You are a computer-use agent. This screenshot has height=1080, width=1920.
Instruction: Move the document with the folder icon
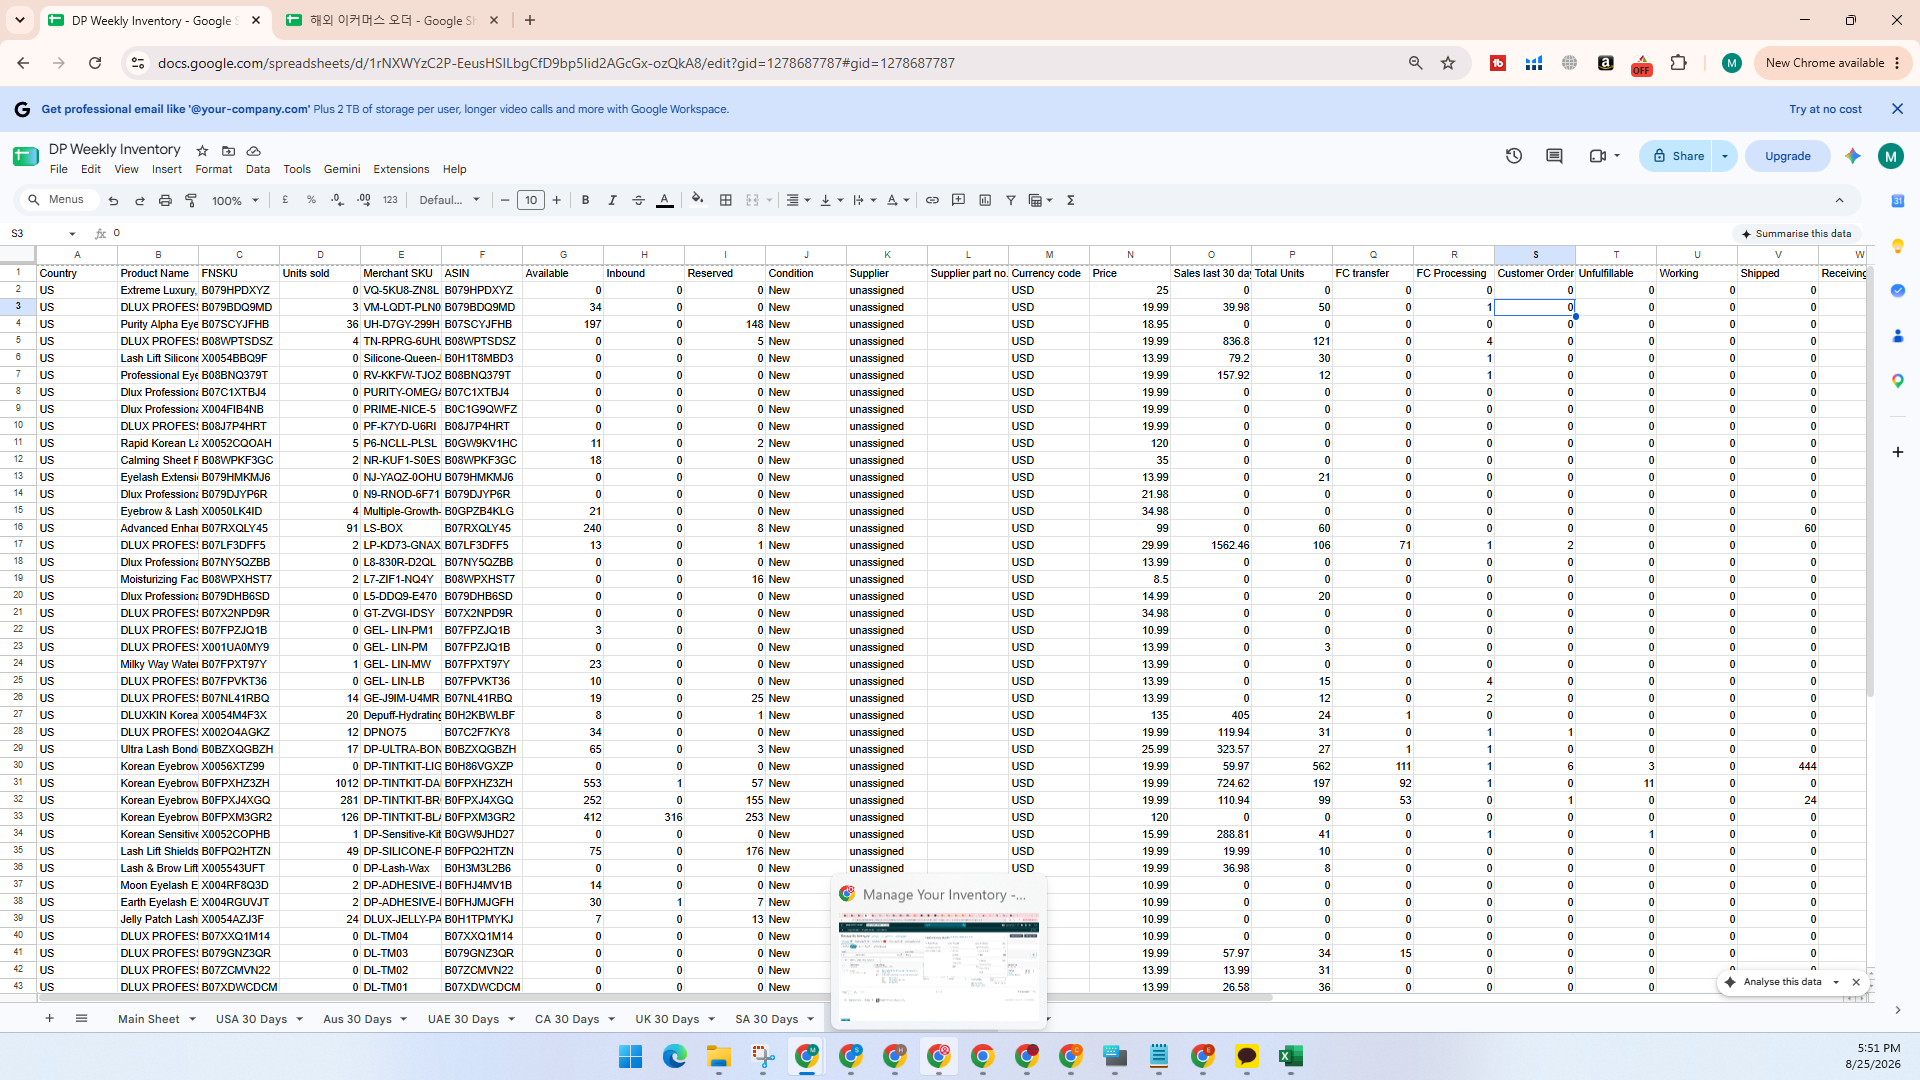click(228, 150)
